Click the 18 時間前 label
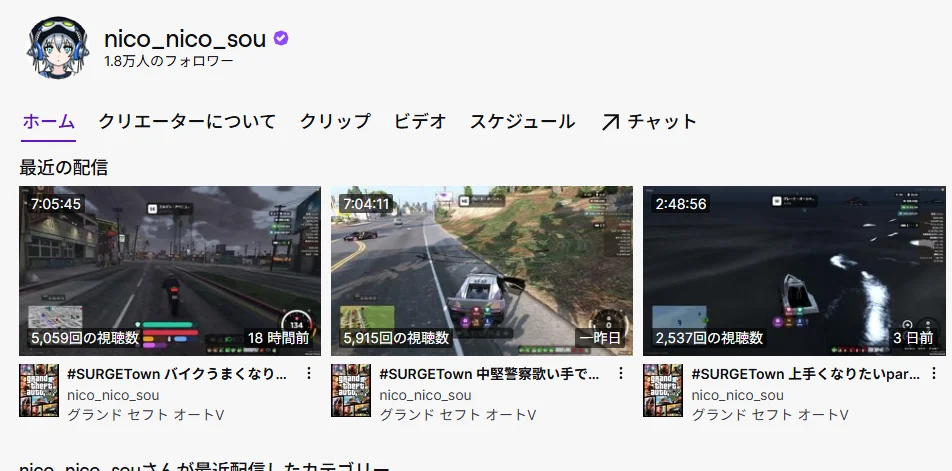The width and height of the screenshot is (952, 471). coord(278,338)
